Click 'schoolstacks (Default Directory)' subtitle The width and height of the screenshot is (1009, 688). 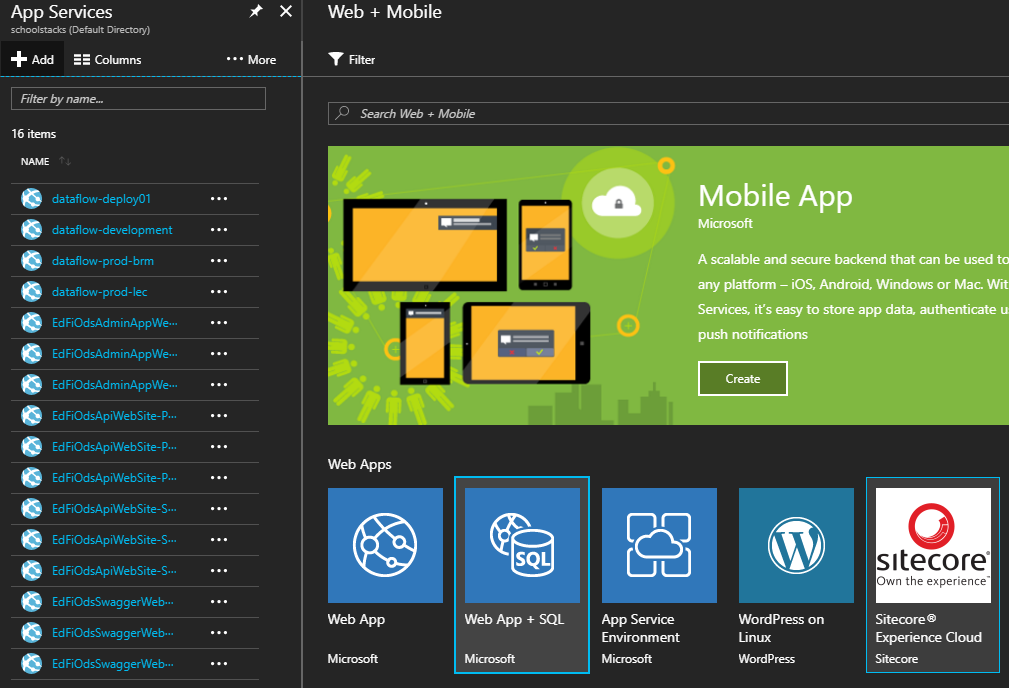point(80,30)
